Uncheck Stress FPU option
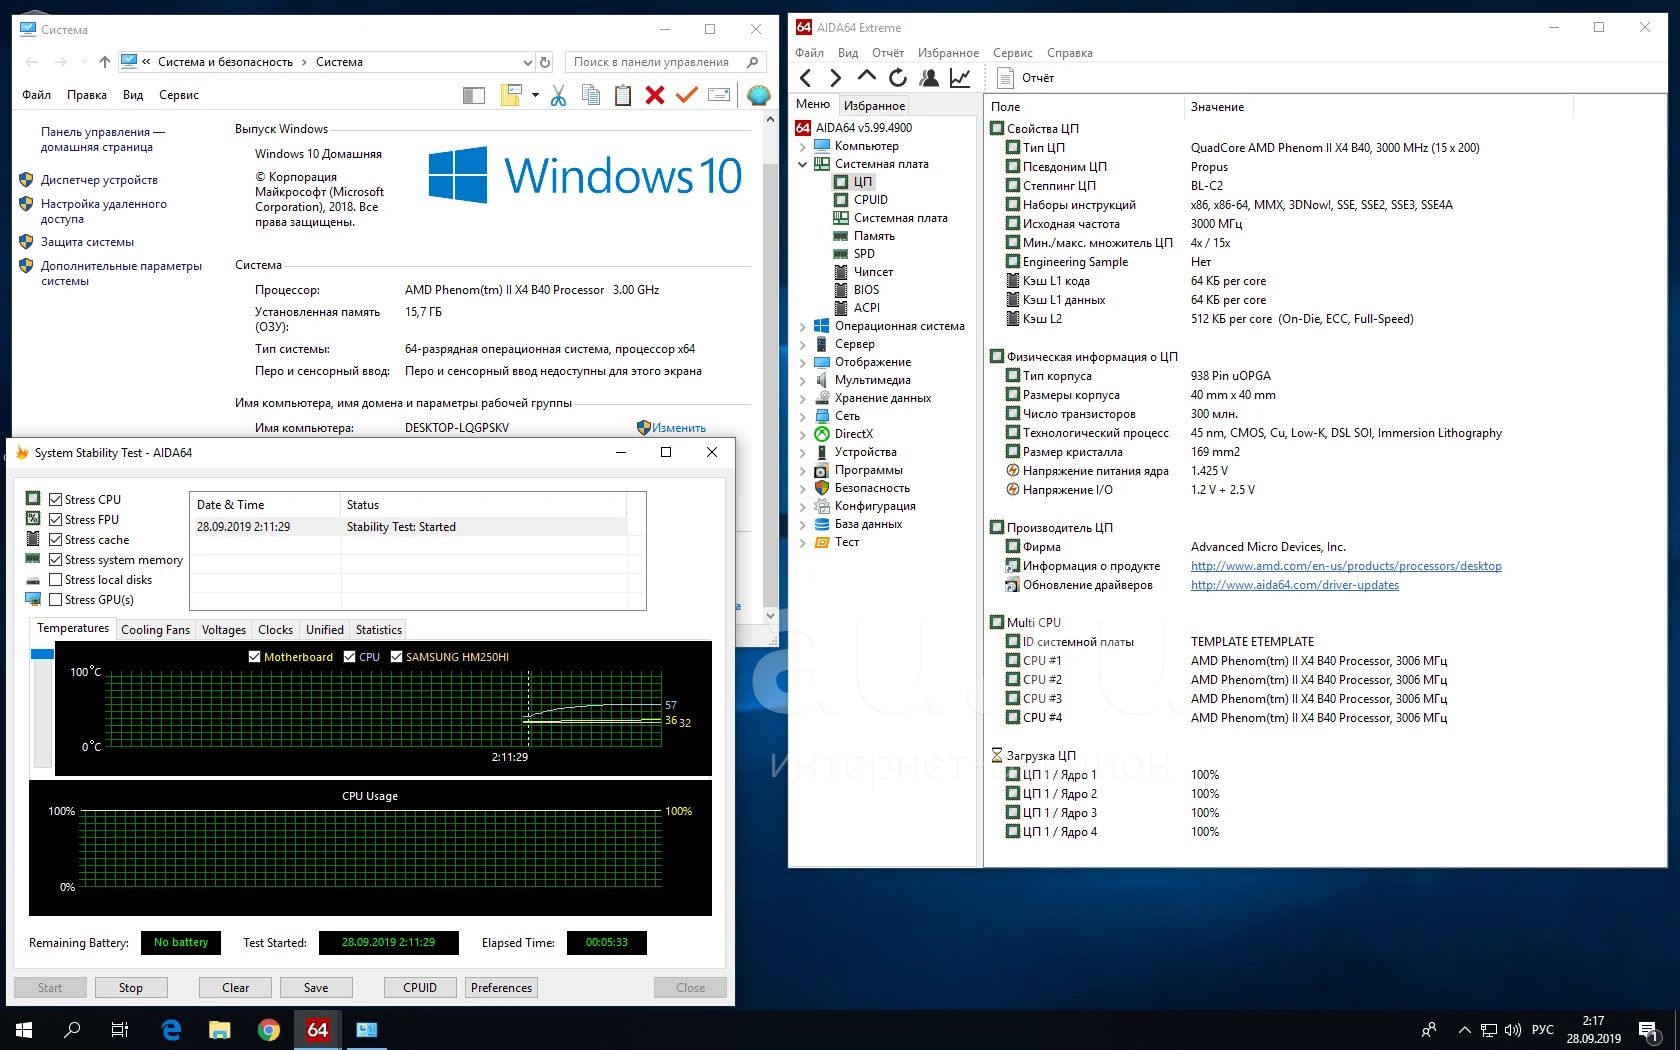Image resolution: width=1680 pixels, height=1050 pixels. 56,520
